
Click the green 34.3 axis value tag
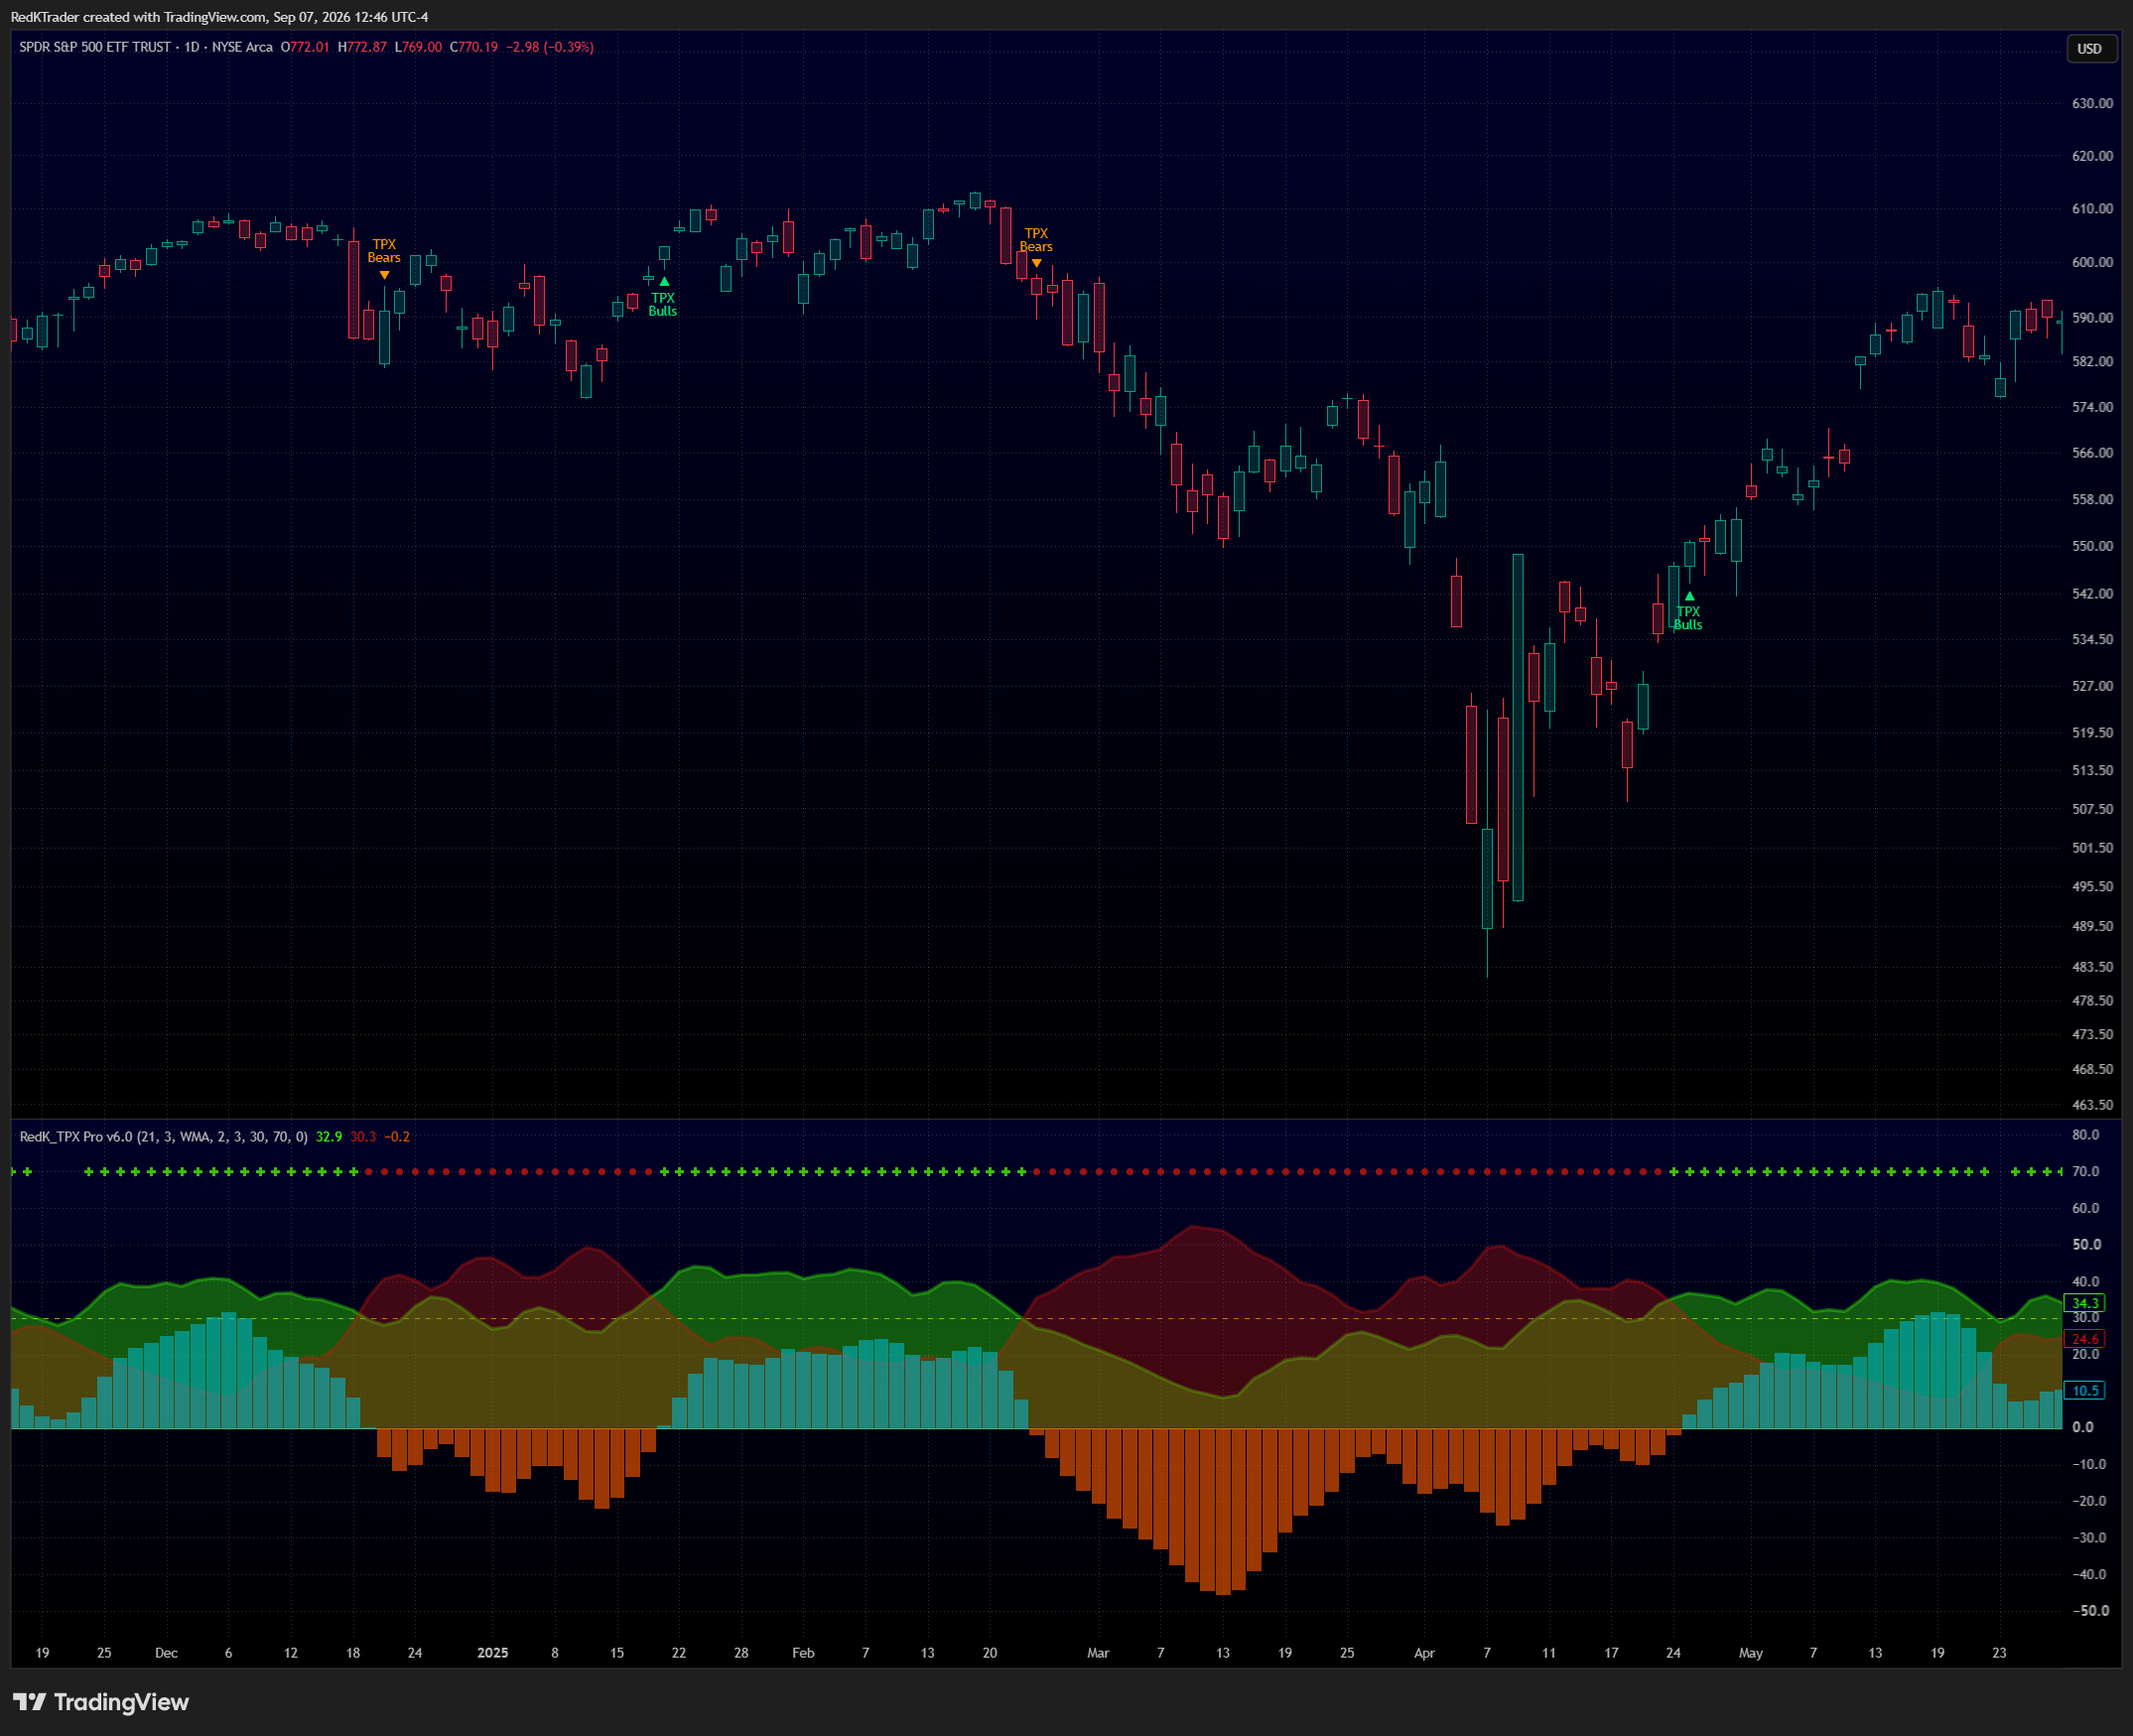2085,1302
